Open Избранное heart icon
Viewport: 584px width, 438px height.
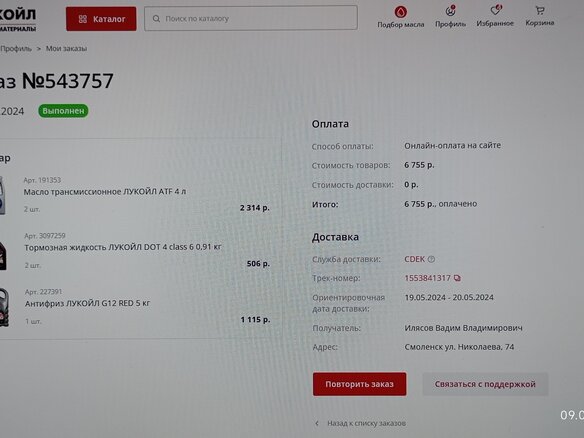click(496, 10)
